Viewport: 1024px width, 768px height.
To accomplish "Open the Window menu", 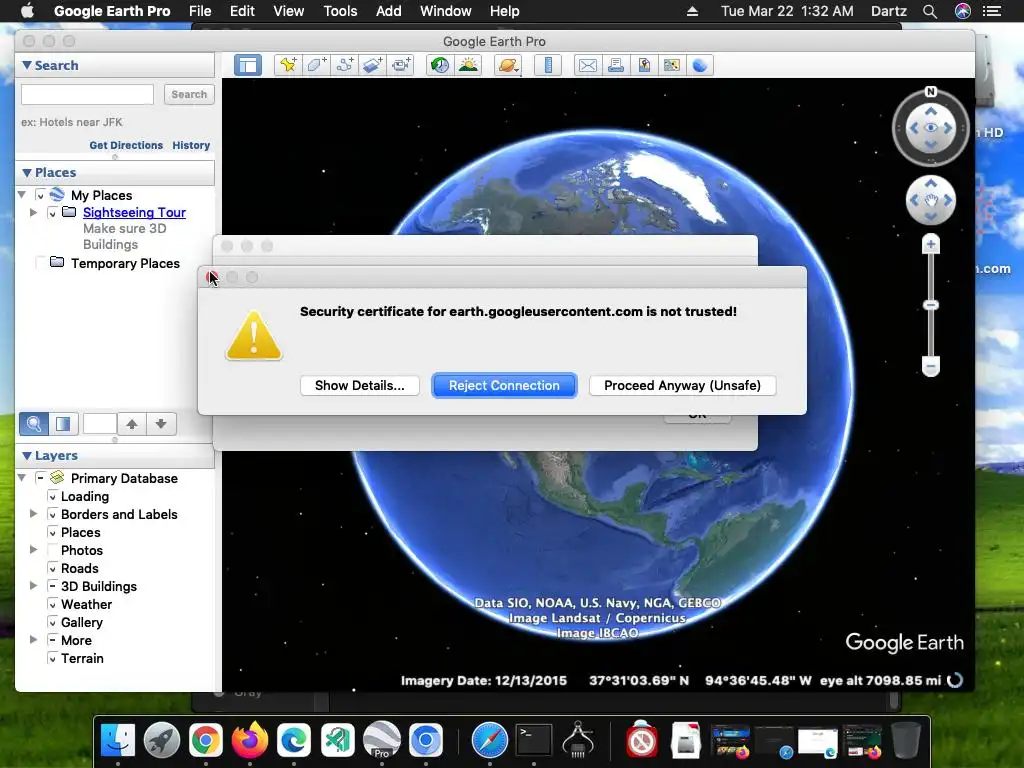I will pyautogui.click(x=445, y=11).
